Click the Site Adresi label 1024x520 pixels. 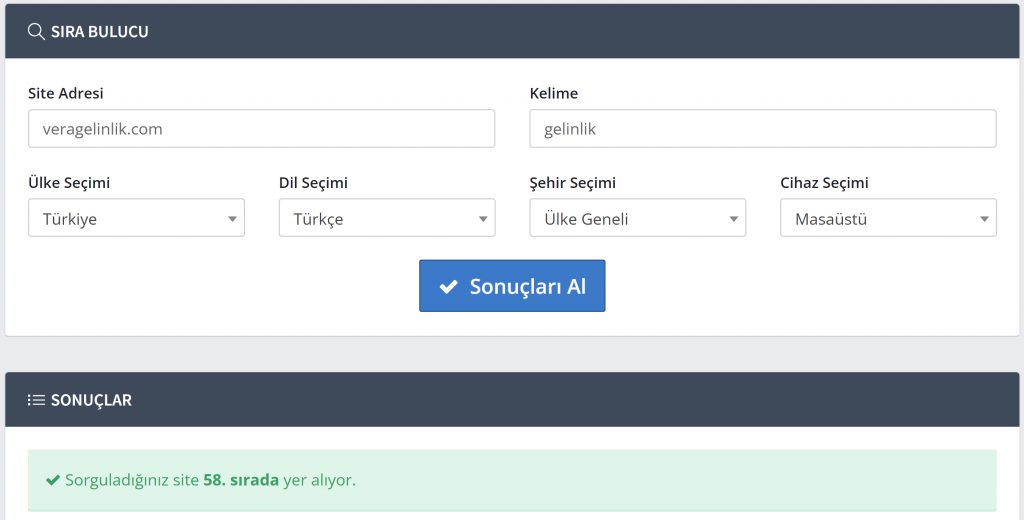[66, 93]
